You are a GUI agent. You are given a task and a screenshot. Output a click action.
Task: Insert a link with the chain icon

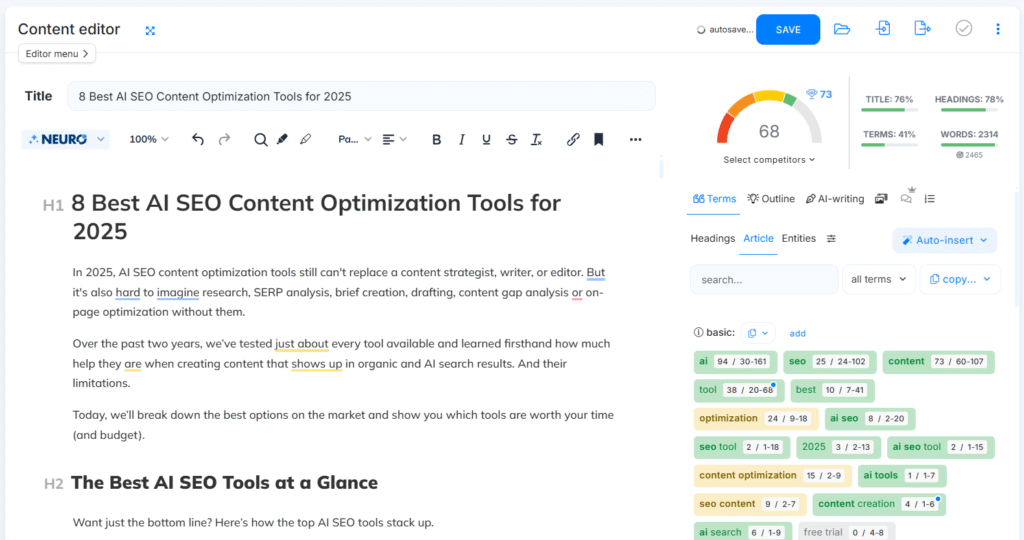coord(573,140)
